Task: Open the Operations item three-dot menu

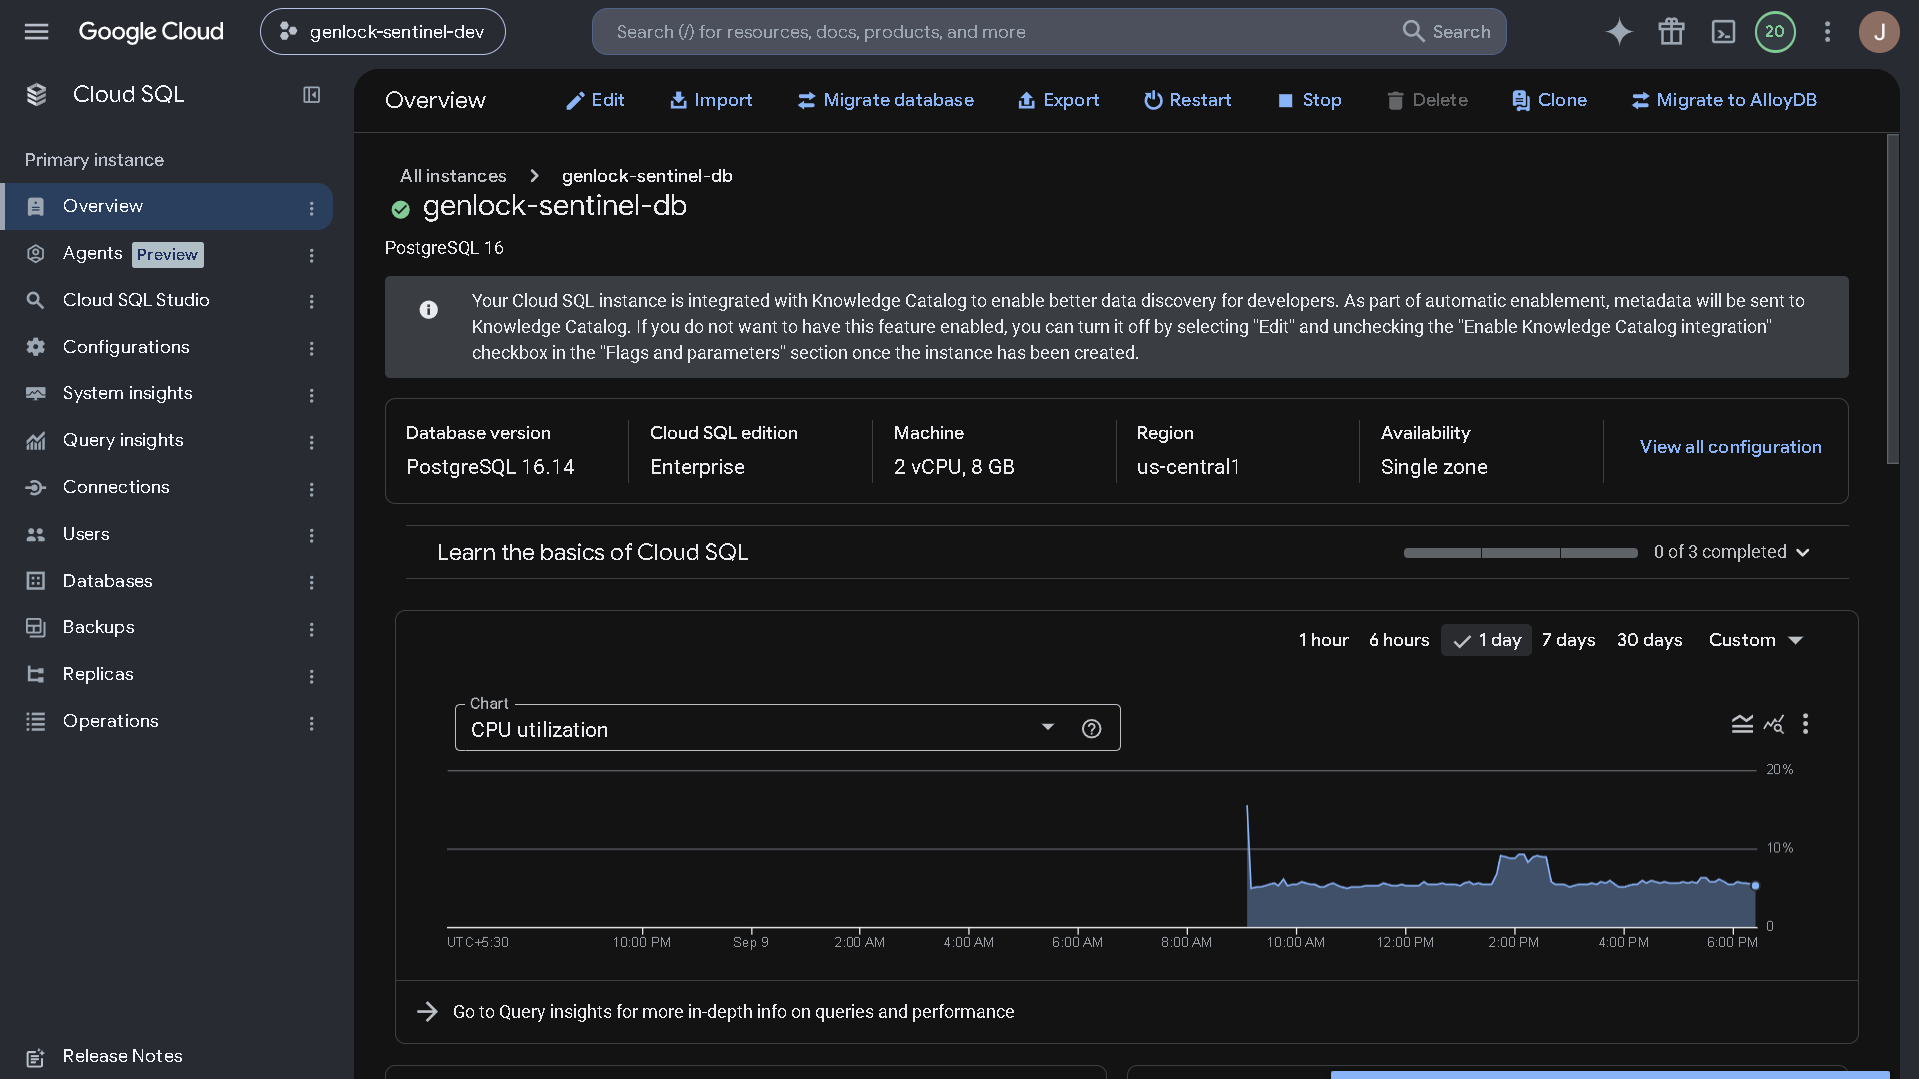Action: pyautogui.click(x=312, y=723)
